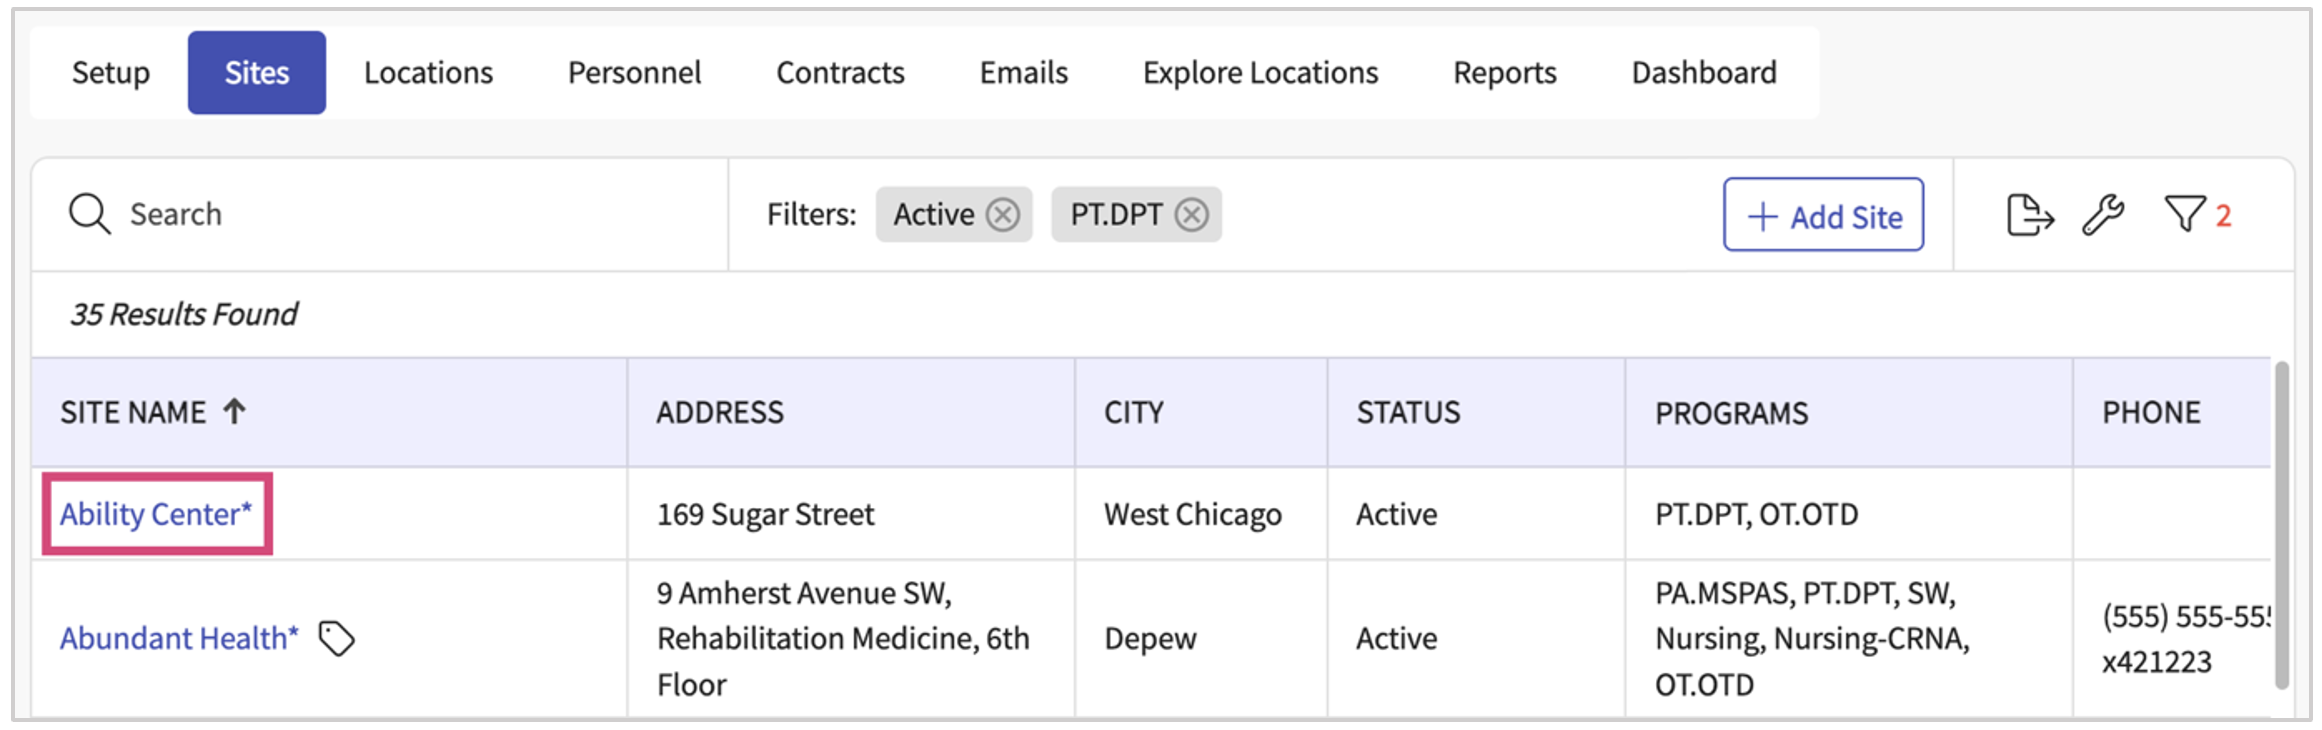This screenshot has width=2322, height=730.
Task: Sort the table by Status column header
Action: click(1408, 413)
